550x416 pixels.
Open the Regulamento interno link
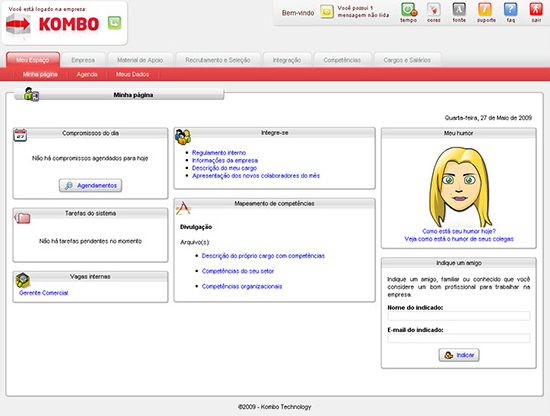click(219, 153)
